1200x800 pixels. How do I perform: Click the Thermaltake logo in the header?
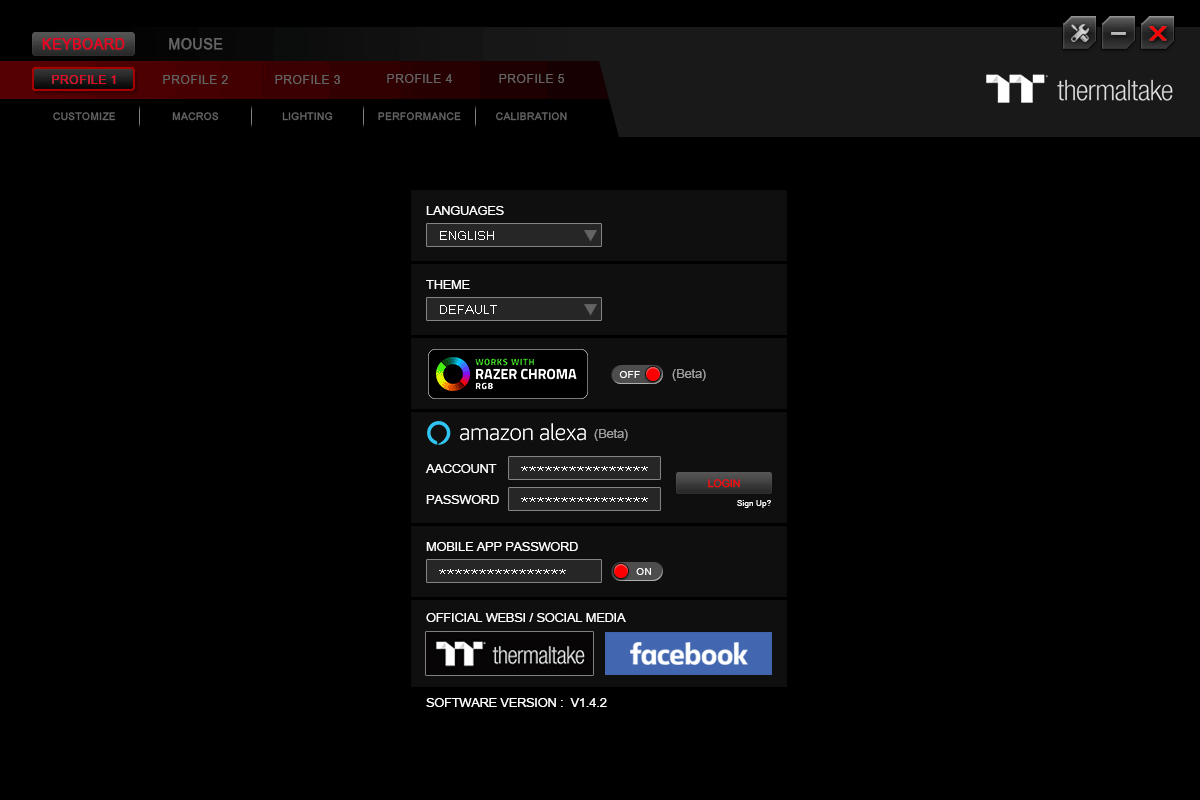pos(1079,90)
